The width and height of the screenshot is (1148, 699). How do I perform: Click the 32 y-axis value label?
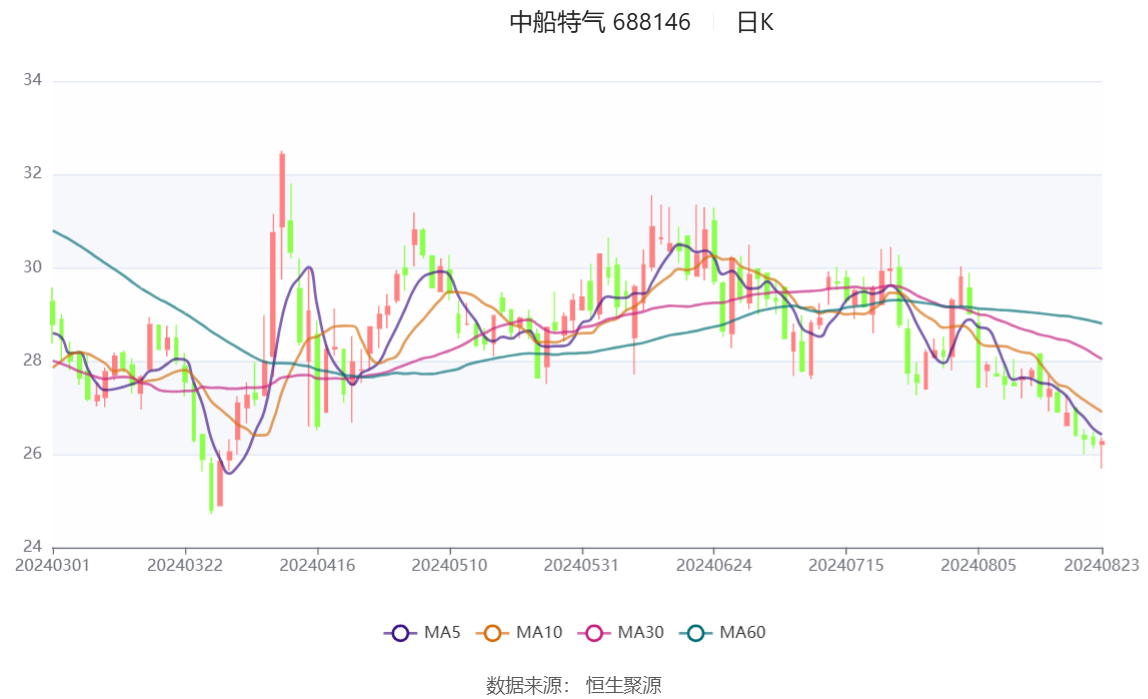click(32, 173)
